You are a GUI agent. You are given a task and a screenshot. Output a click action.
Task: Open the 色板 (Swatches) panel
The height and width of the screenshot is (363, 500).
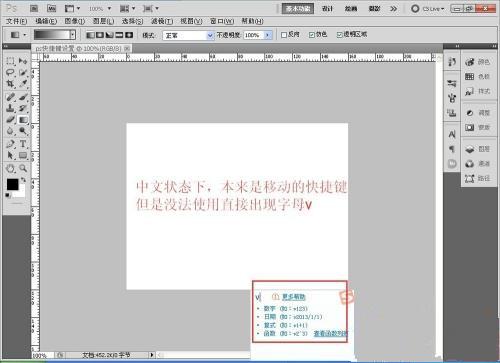478,77
